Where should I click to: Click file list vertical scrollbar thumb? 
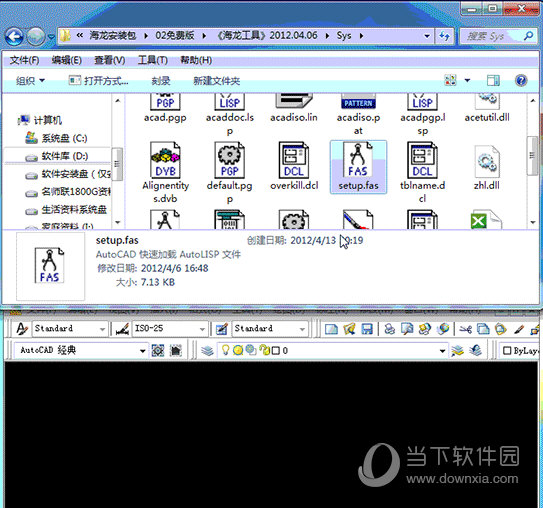click(532, 156)
